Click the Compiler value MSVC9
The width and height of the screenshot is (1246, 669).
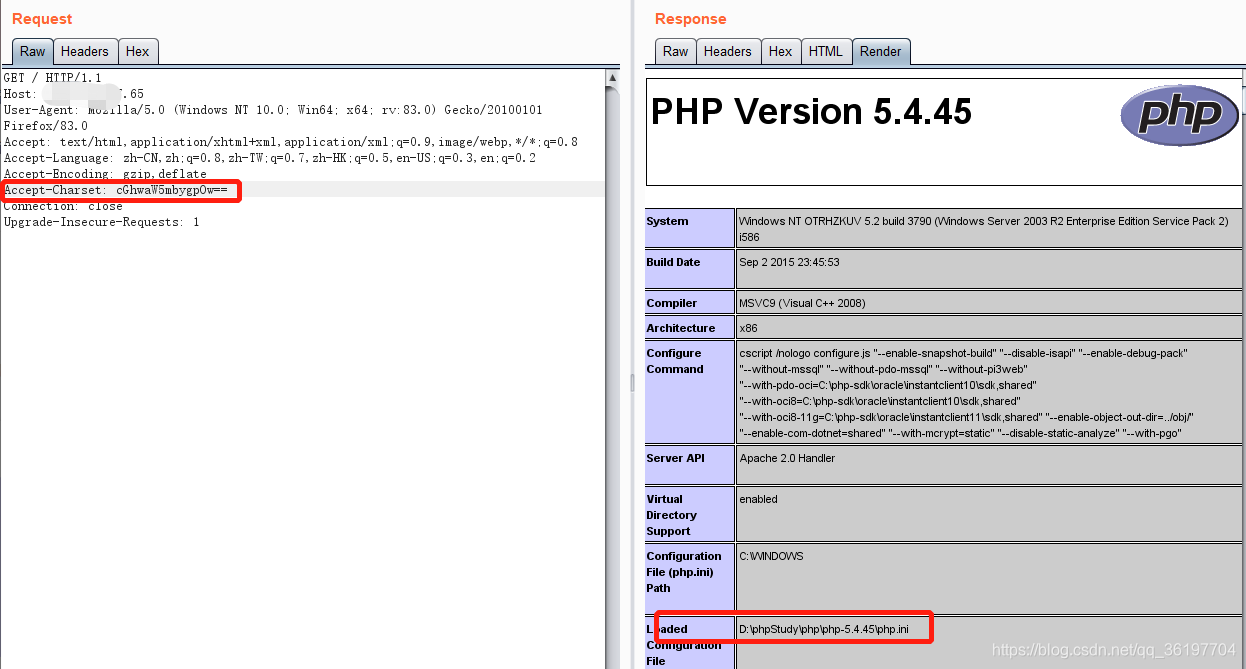click(x=802, y=303)
